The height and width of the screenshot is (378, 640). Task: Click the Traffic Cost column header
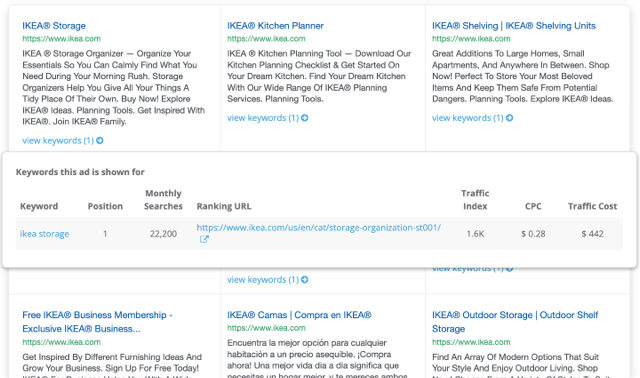pos(592,206)
